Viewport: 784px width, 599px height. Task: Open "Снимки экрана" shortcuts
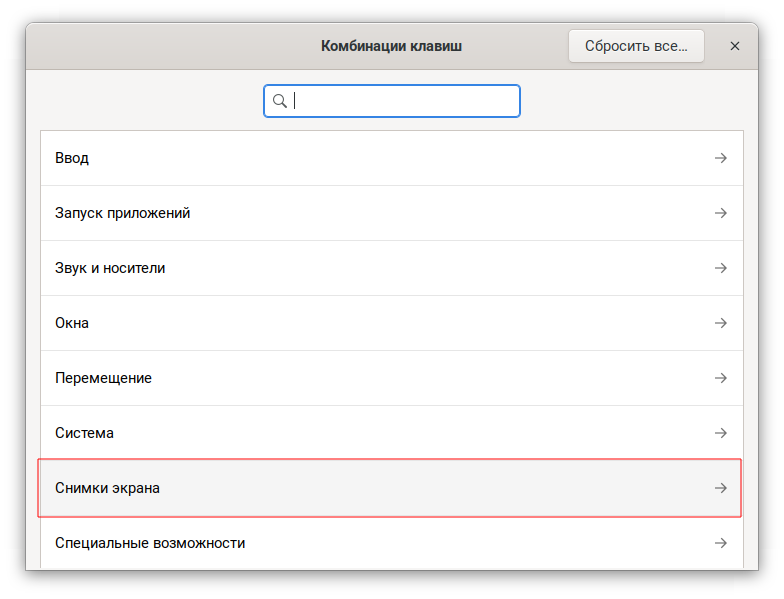click(390, 488)
